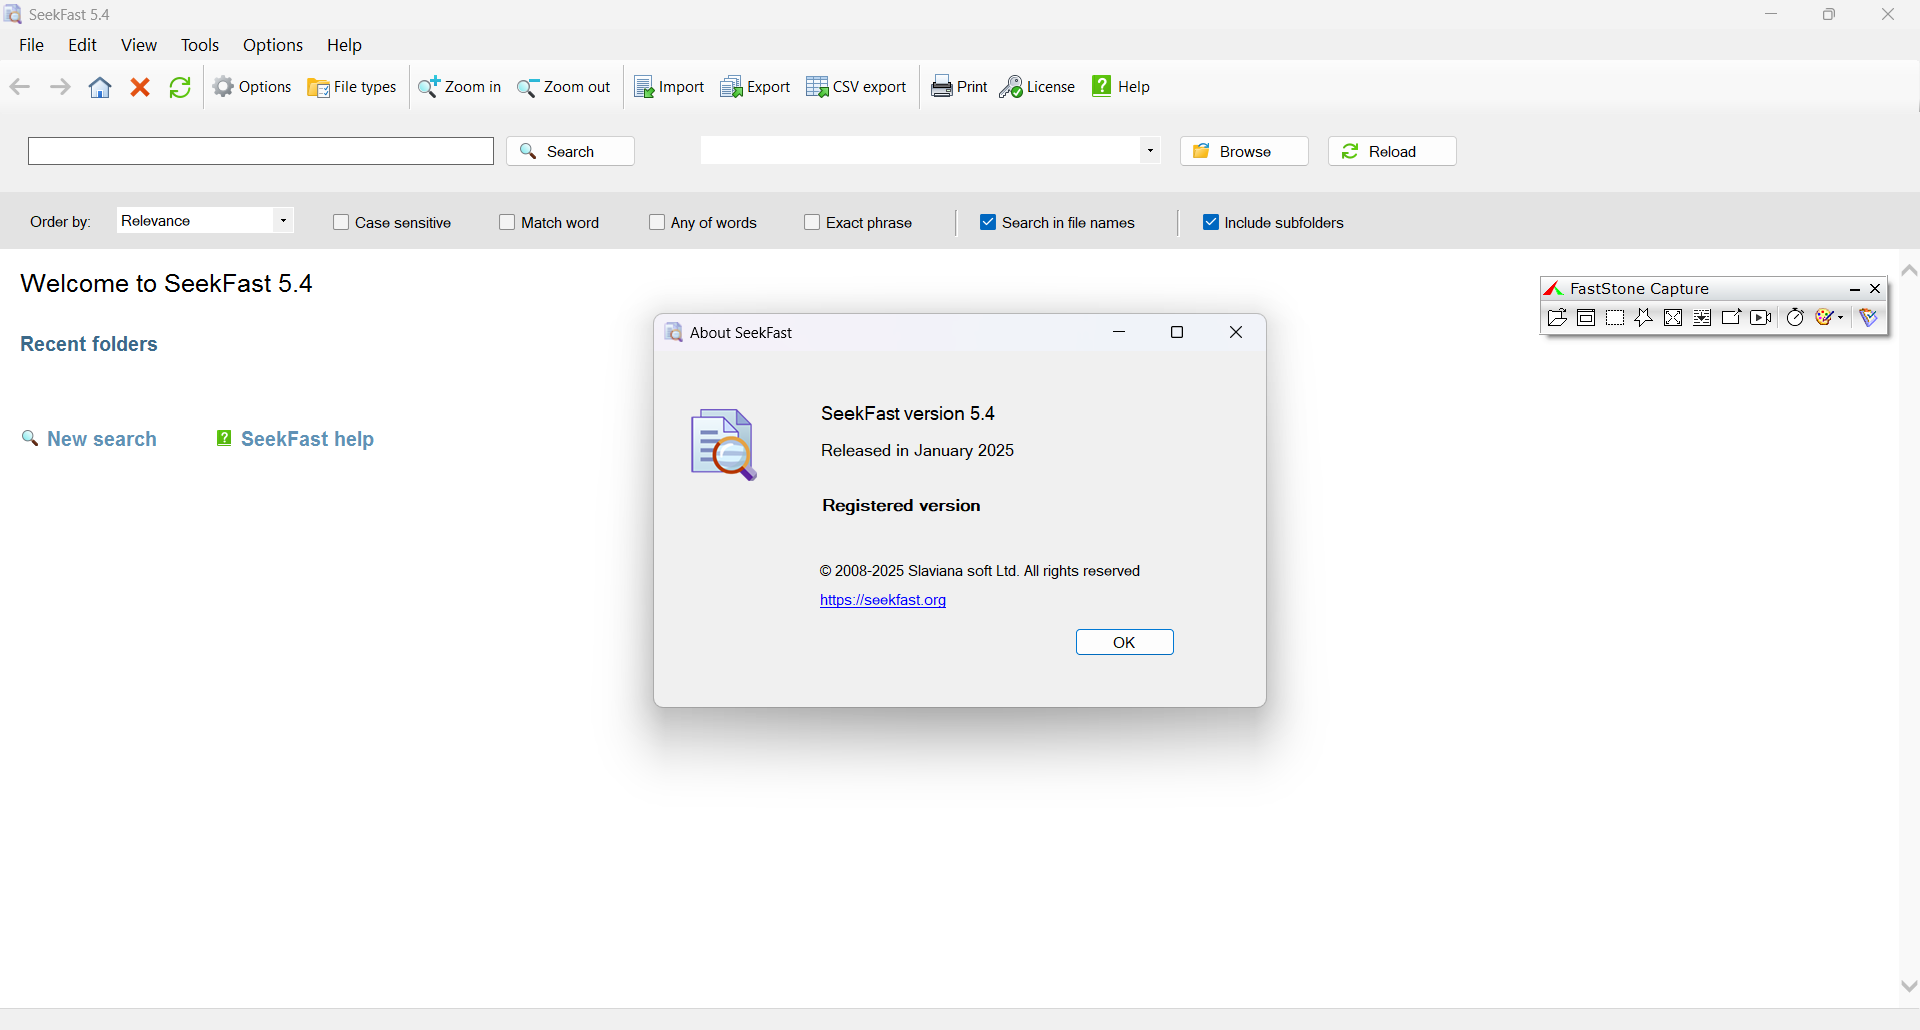Image resolution: width=1920 pixels, height=1030 pixels.
Task: Click the Home icon in the toolbar
Action: 100,87
